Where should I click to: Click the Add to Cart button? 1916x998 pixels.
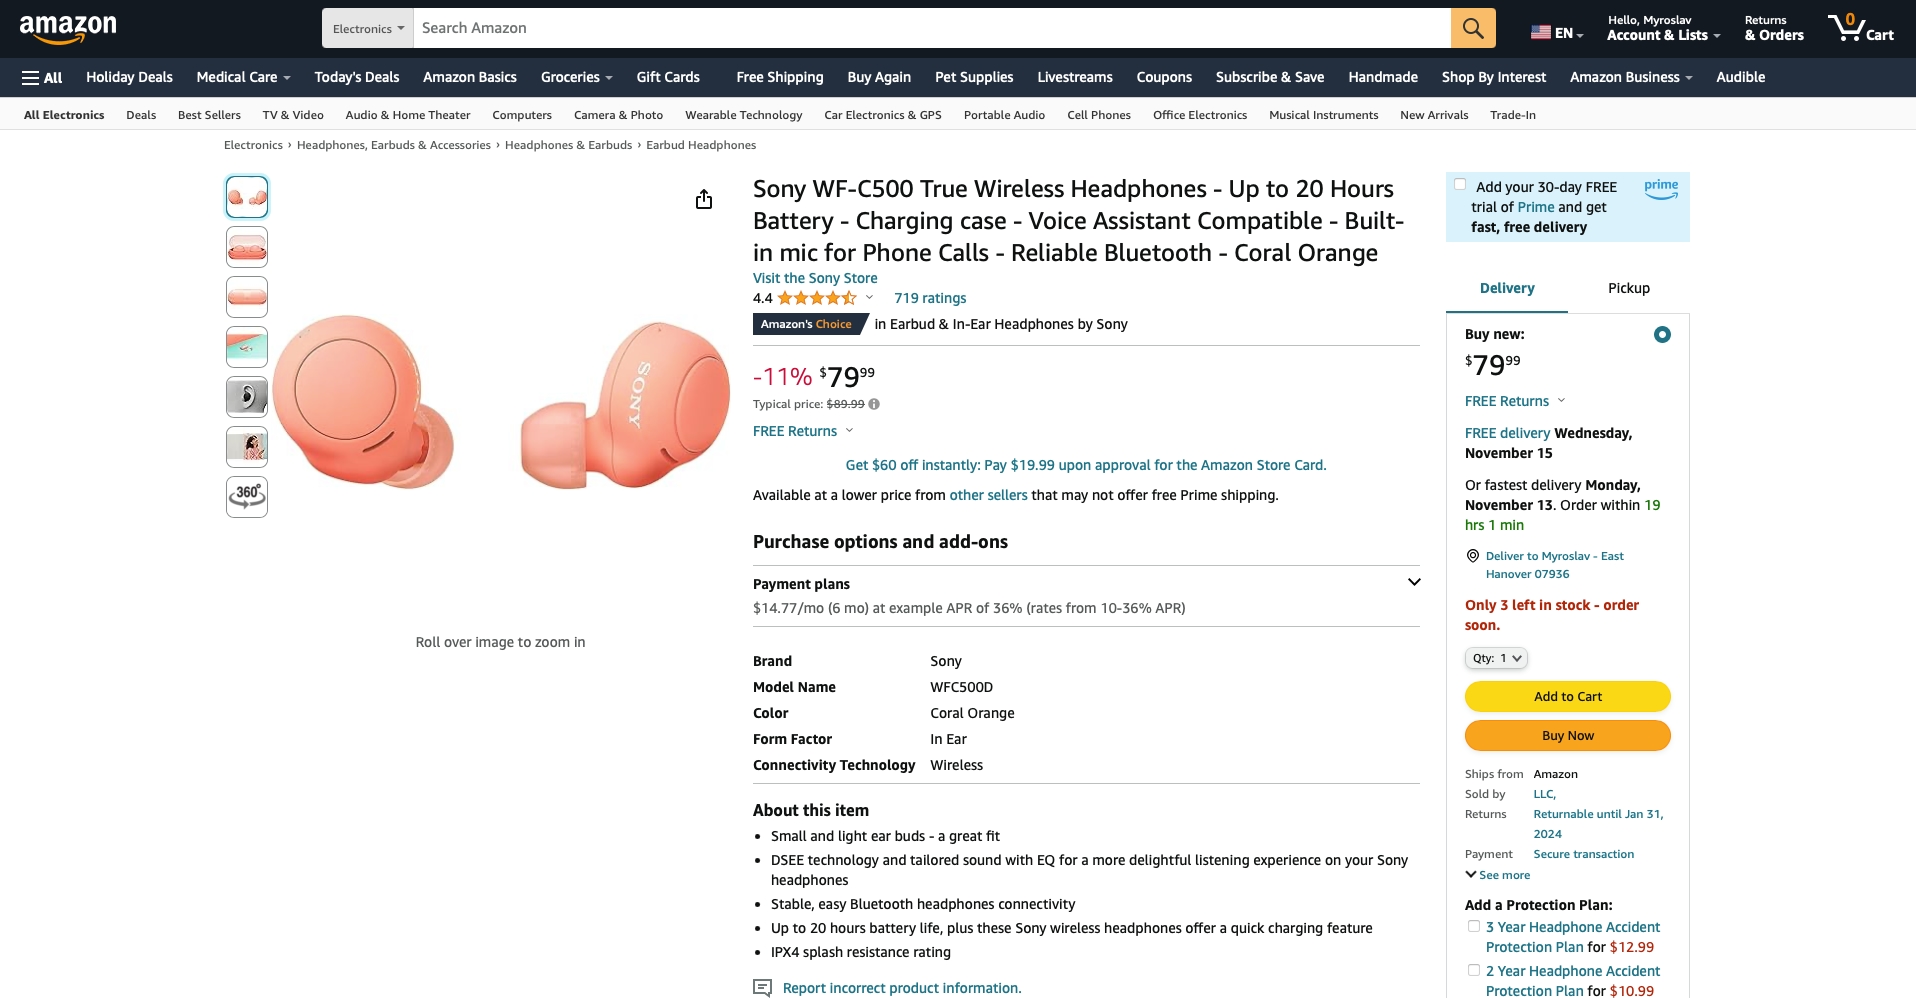(1567, 697)
